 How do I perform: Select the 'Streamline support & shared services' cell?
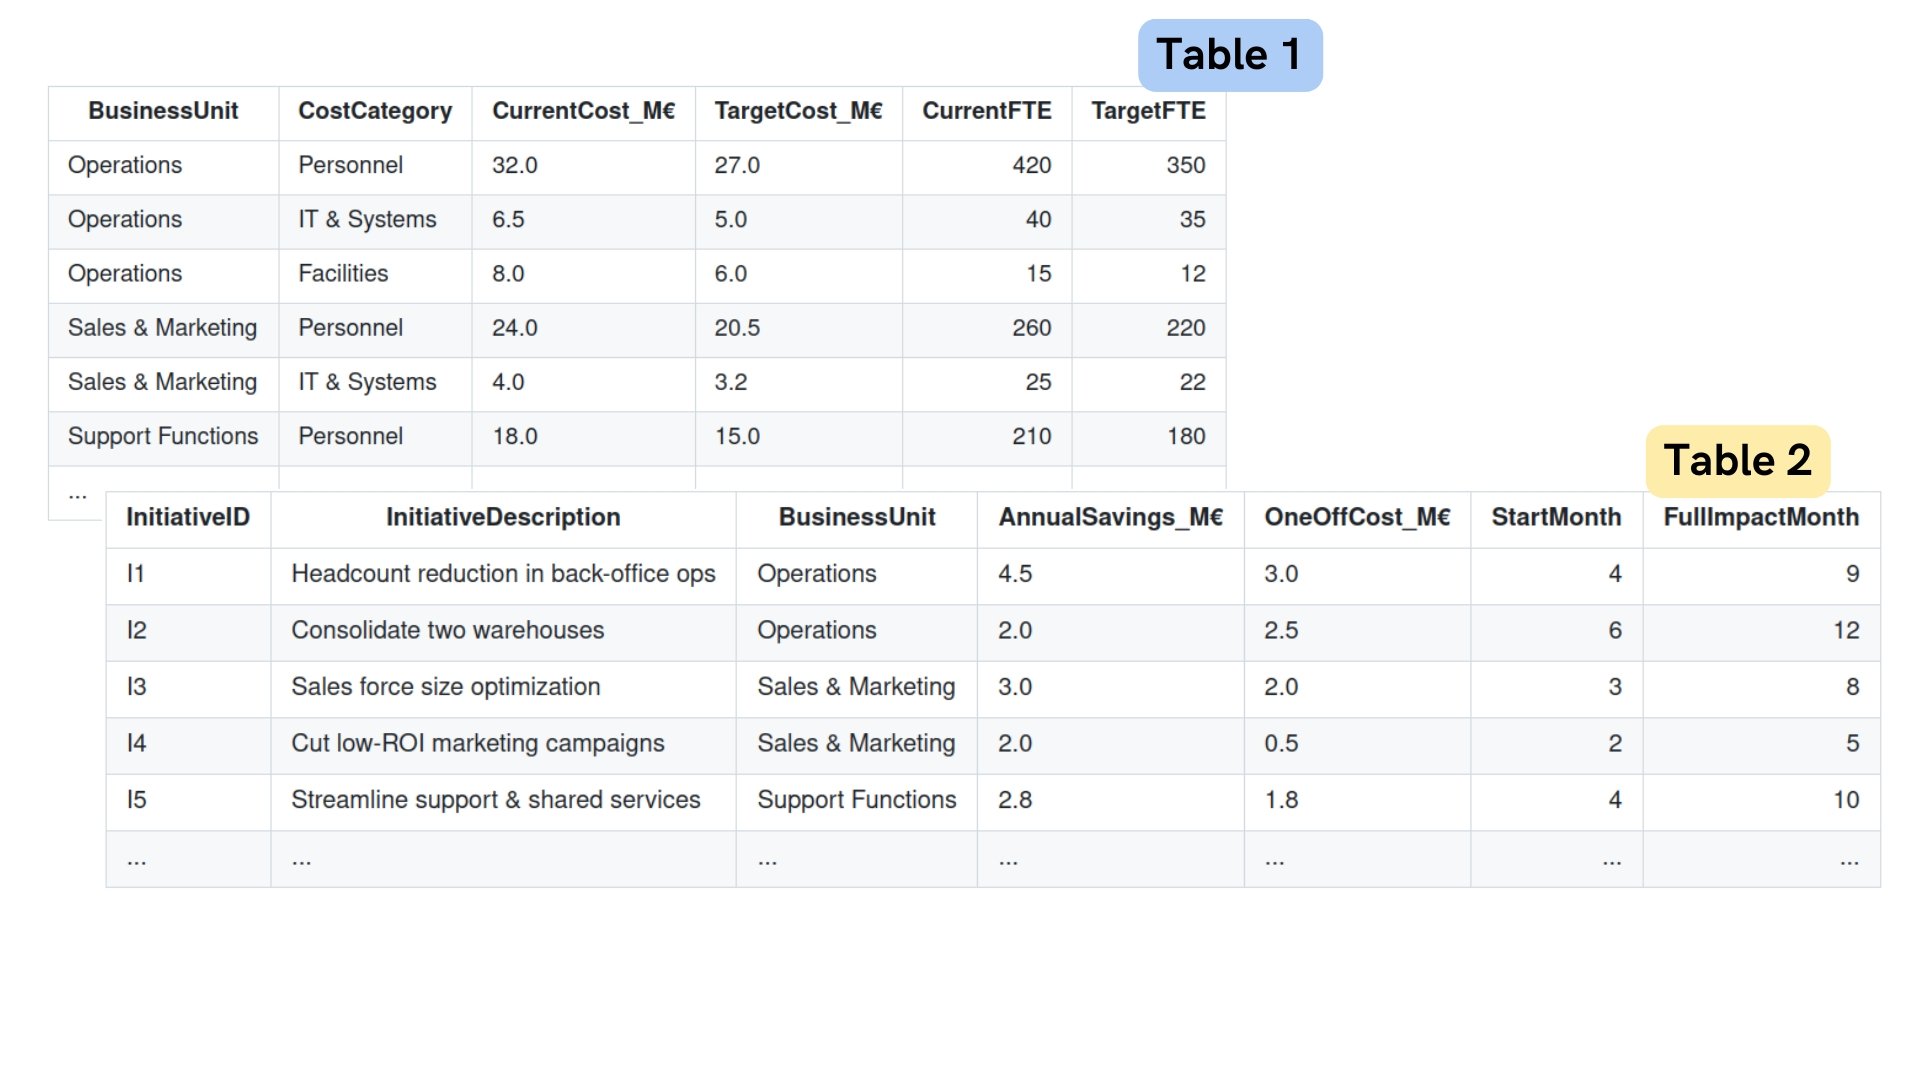(496, 800)
